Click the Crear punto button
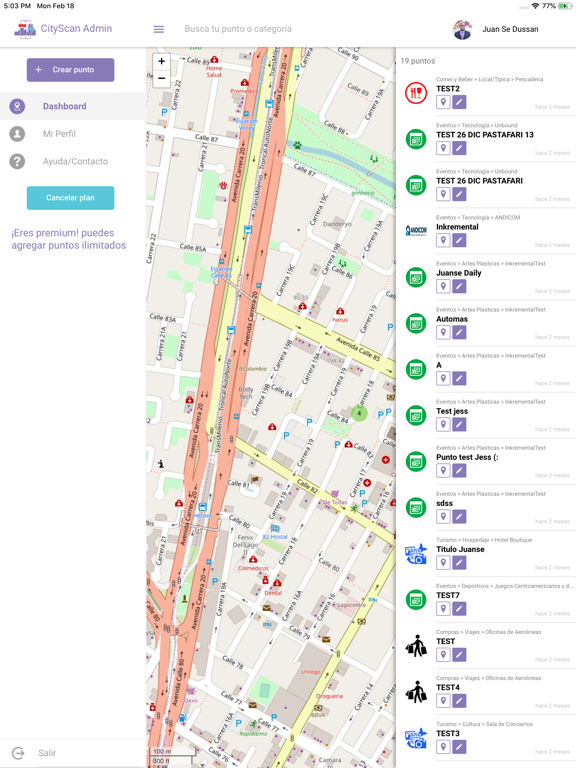This screenshot has height=768, width=576. [x=71, y=70]
